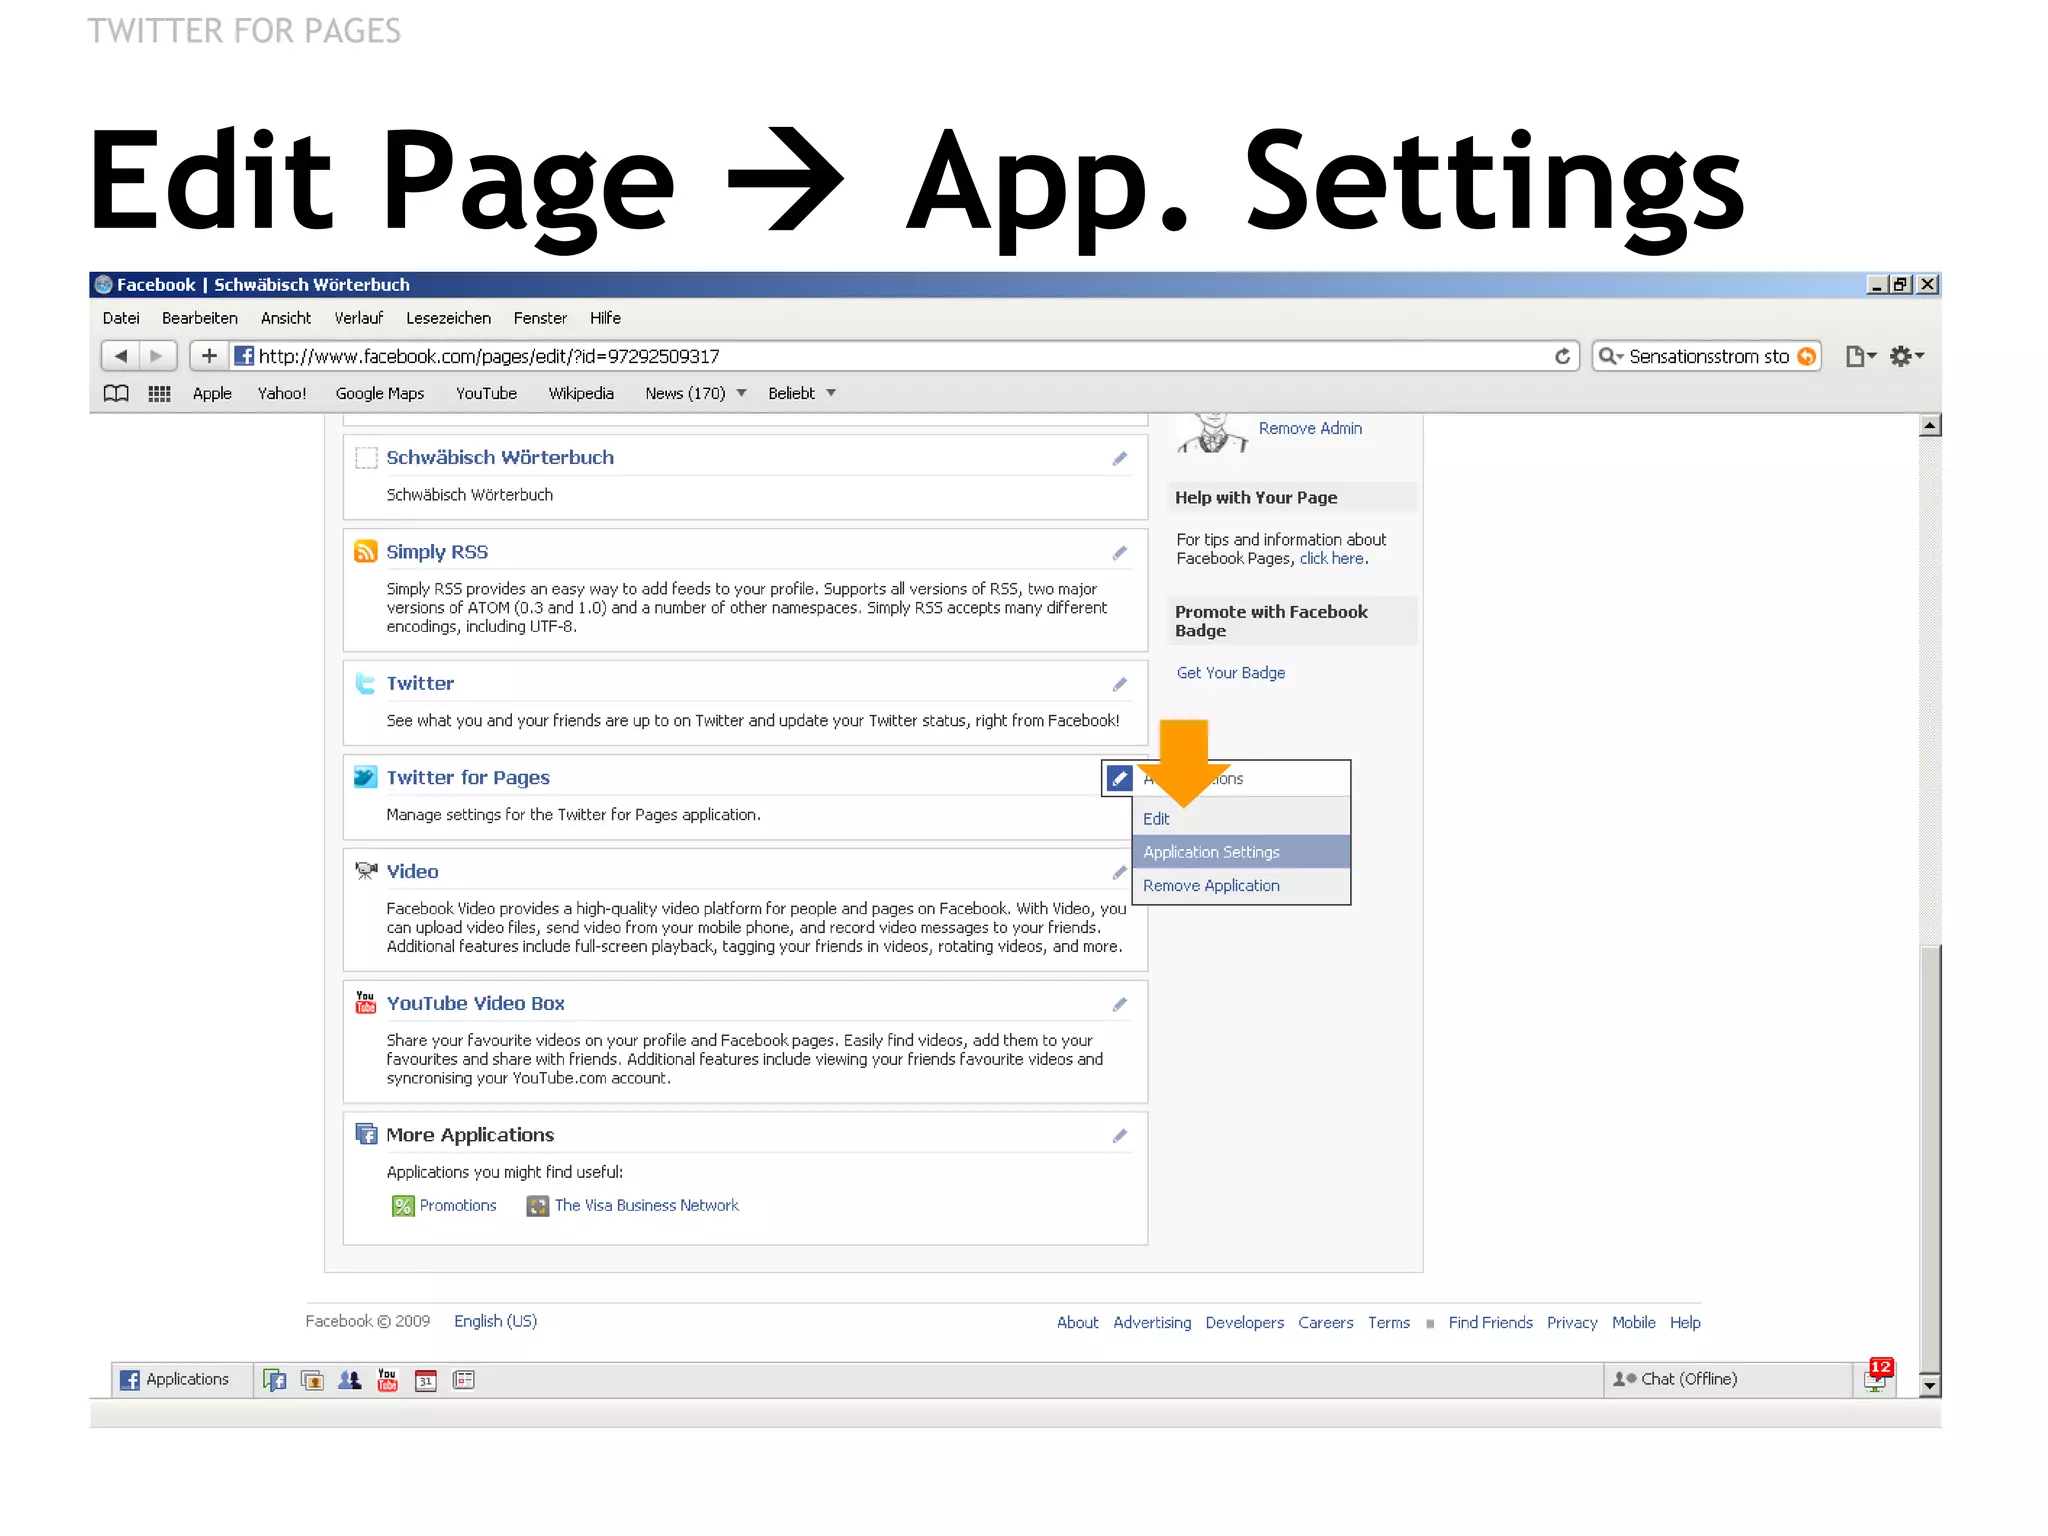Open the Apple bookmark

tap(212, 393)
